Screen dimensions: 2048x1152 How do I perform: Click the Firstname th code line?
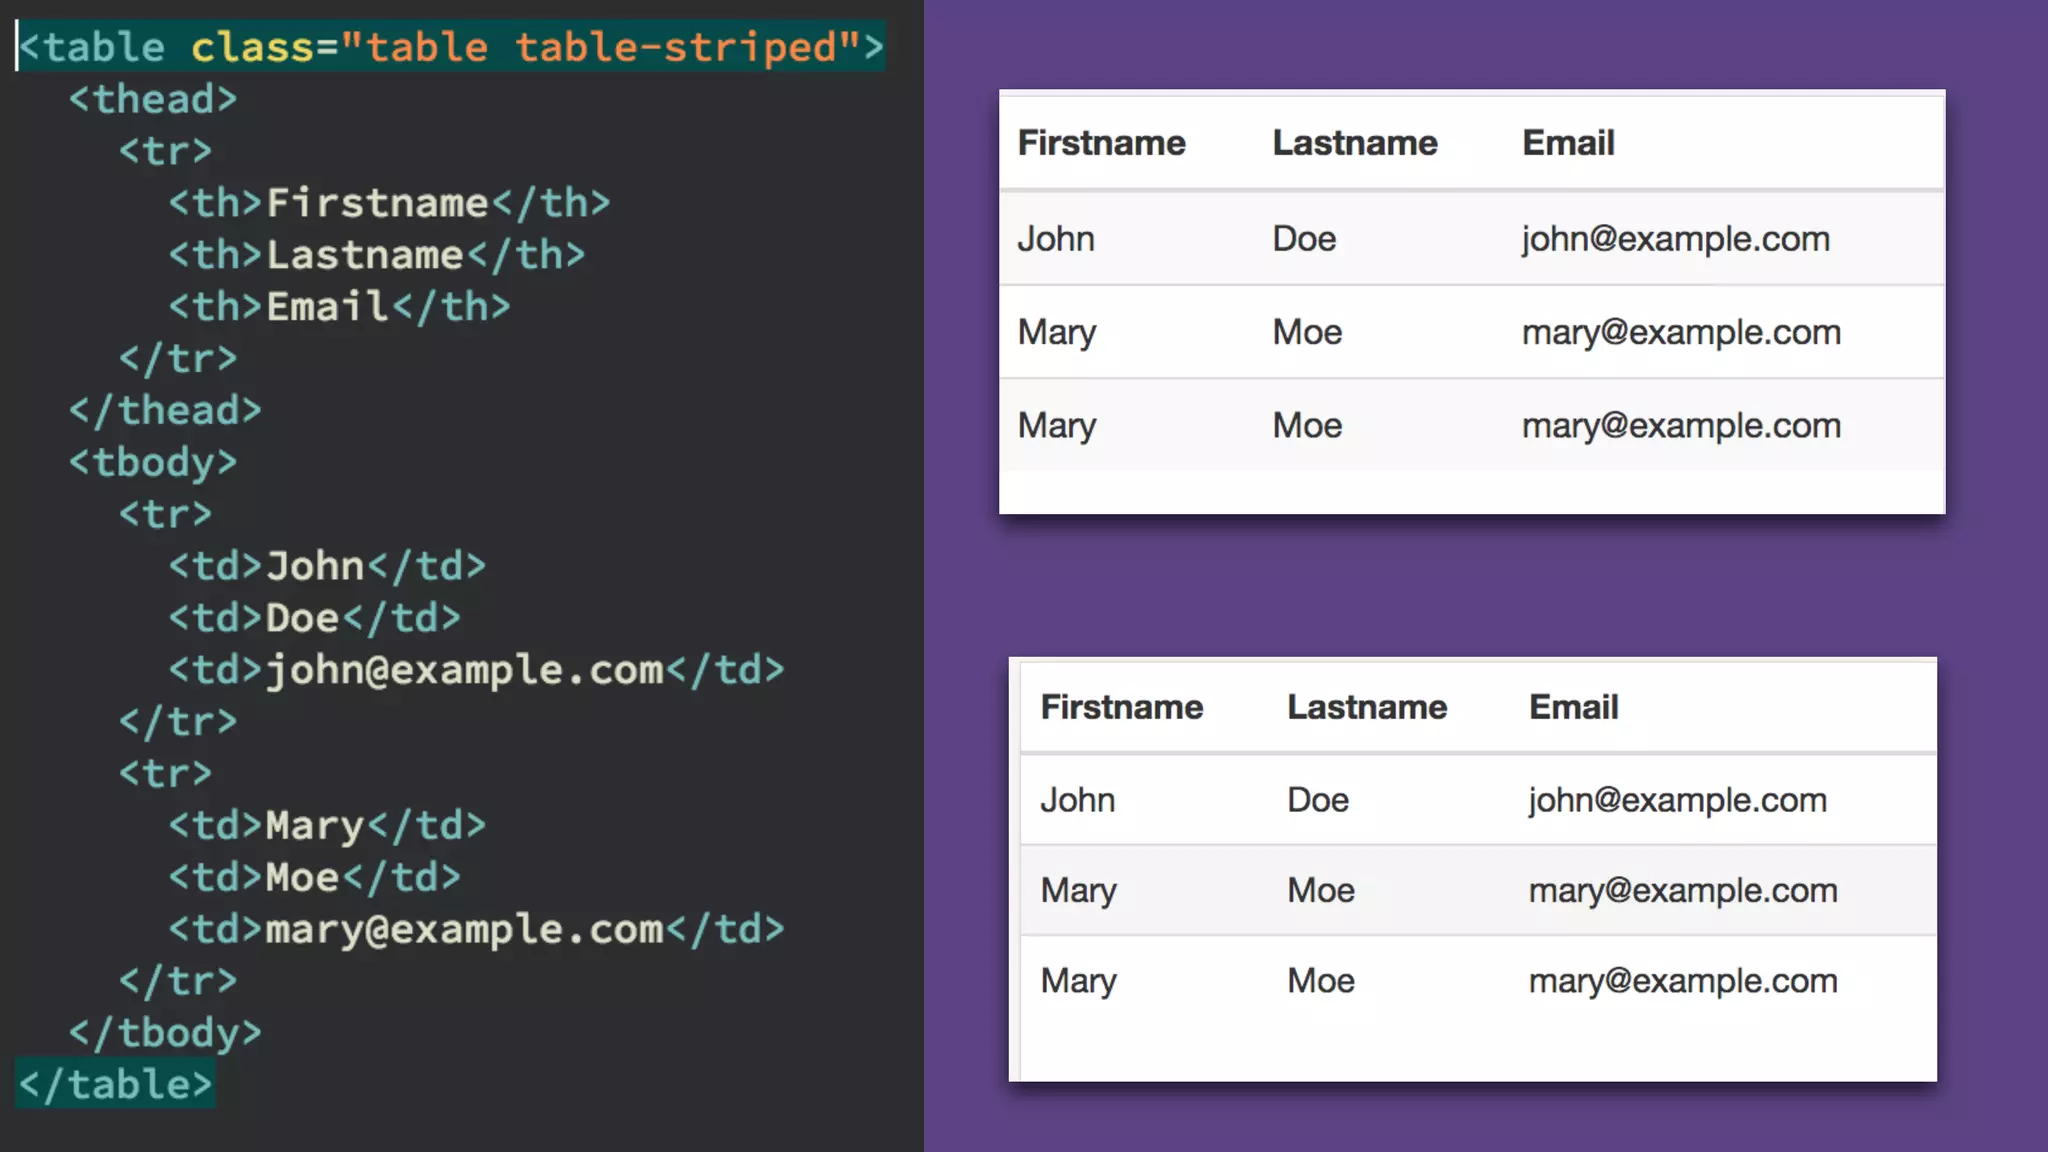(388, 203)
